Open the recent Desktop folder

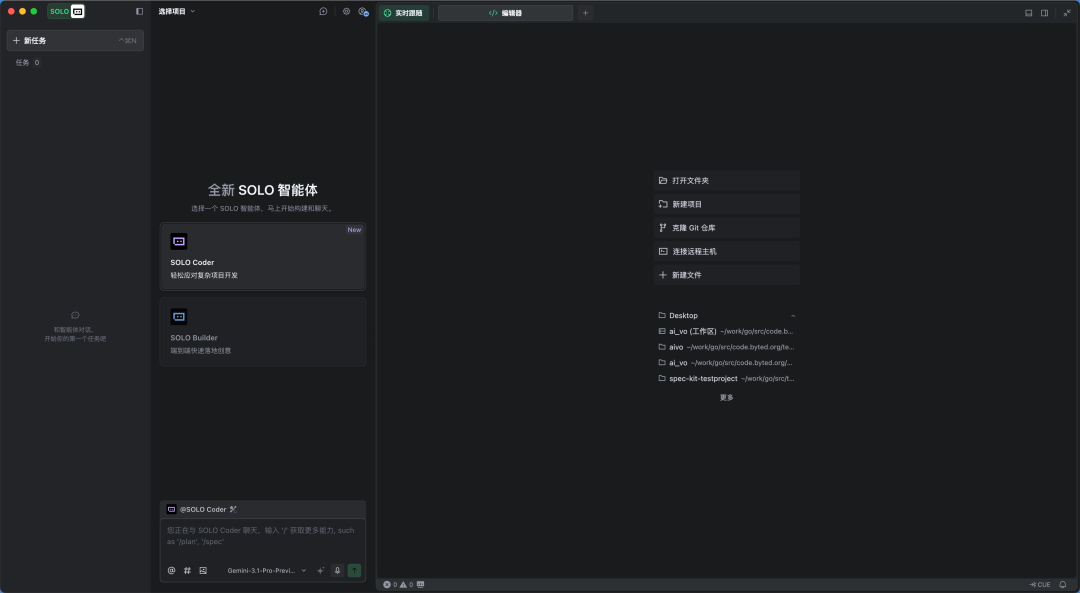point(727,315)
